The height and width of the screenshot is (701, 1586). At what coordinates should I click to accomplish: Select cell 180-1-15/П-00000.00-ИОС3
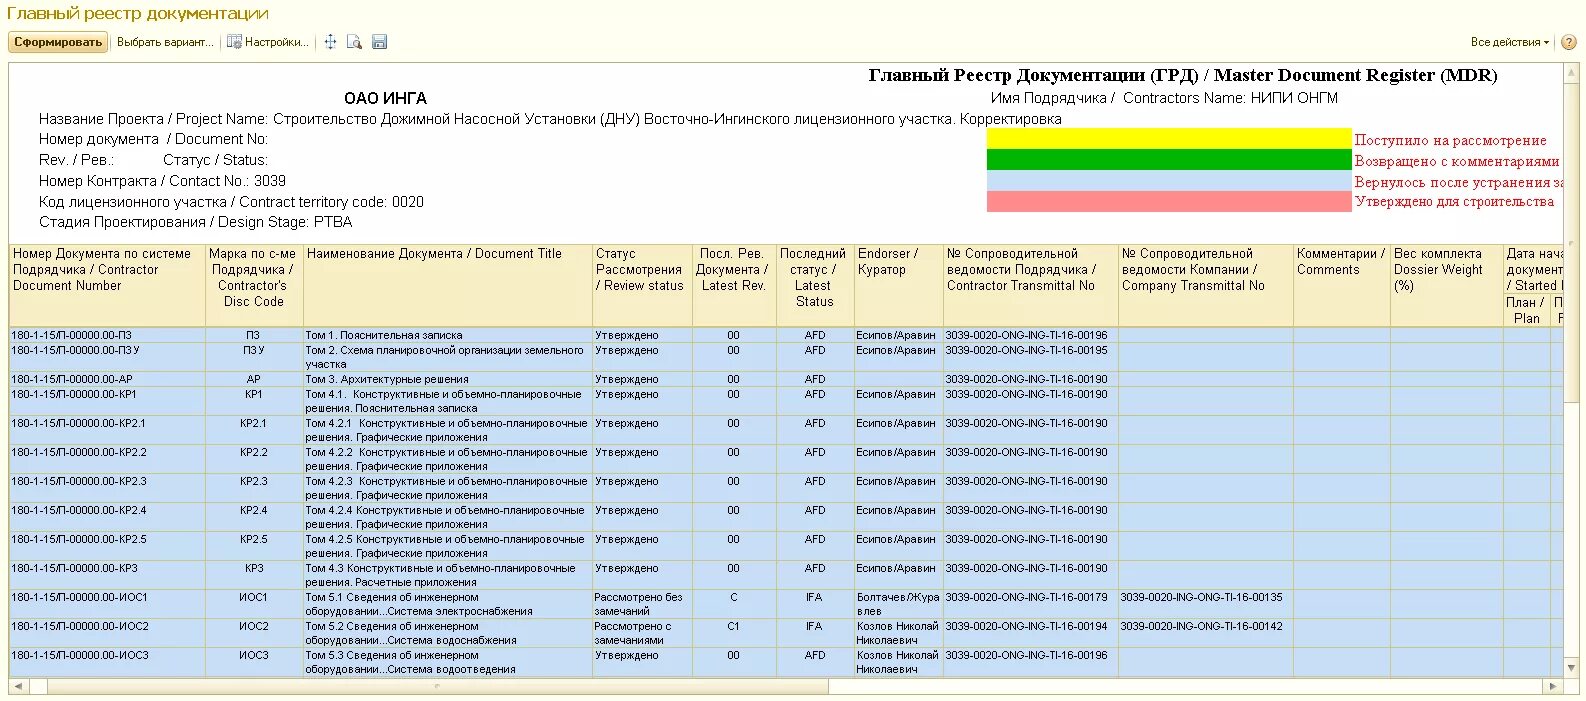(107, 662)
